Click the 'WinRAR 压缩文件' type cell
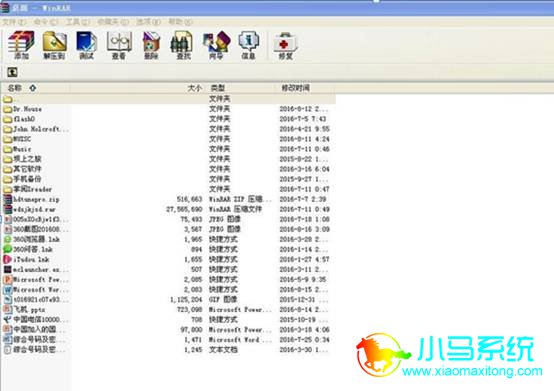The height and width of the screenshot is (391, 554). click(x=235, y=209)
